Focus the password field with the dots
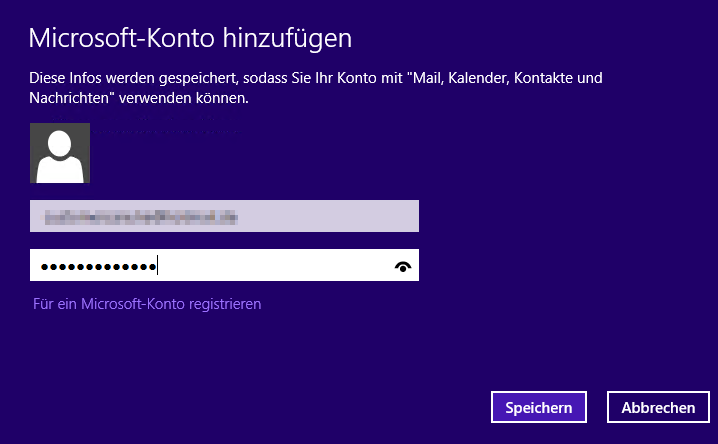The image size is (718, 444). (x=224, y=265)
